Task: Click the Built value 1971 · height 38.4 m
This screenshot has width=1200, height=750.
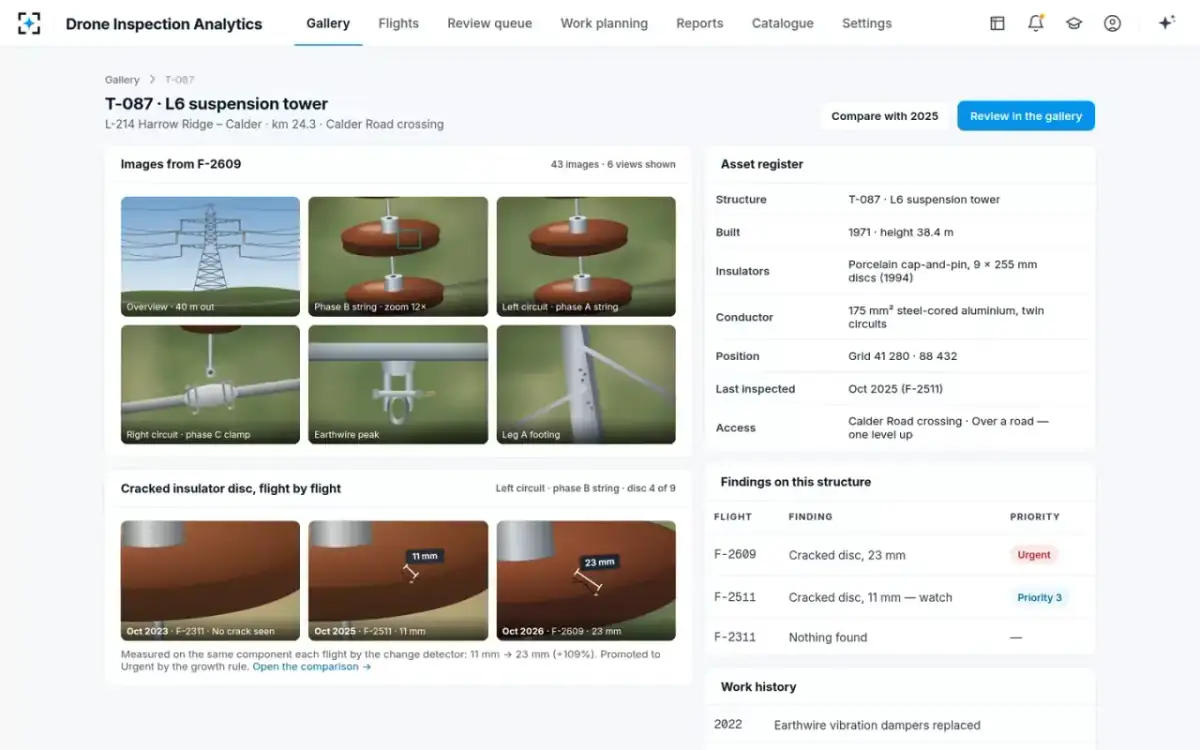Action: click(901, 232)
